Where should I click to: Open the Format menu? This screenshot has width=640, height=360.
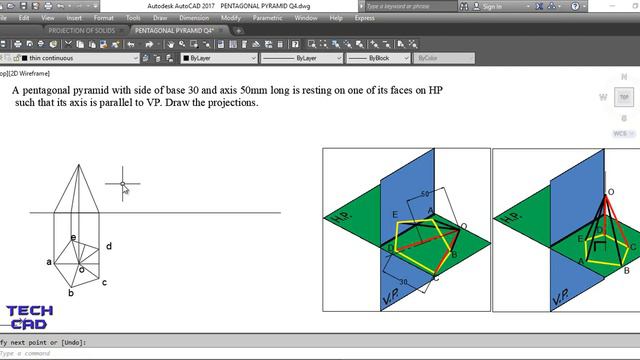click(x=104, y=18)
